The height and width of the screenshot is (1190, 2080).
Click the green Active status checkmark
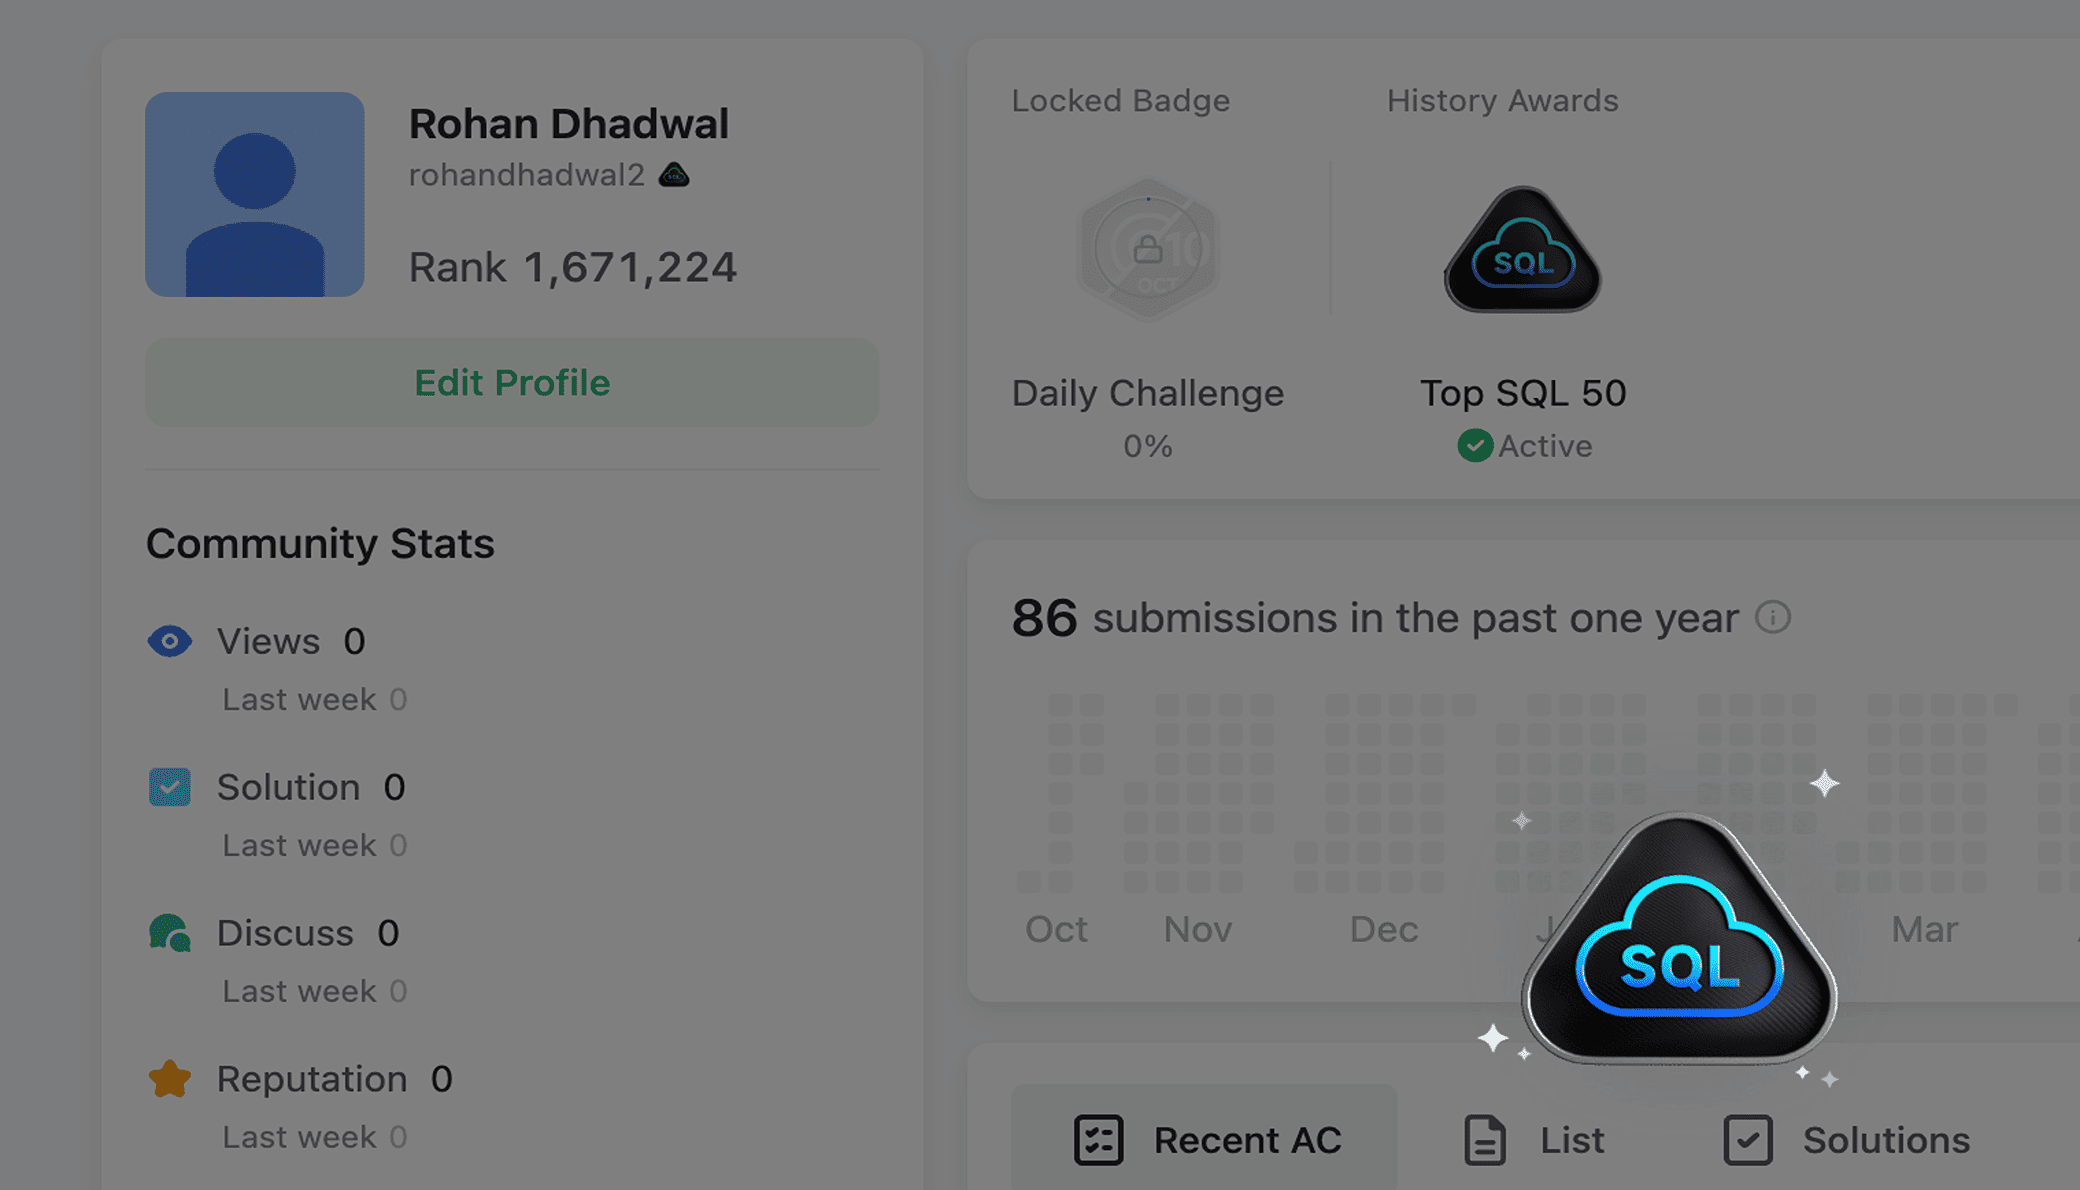pyautogui.click(x=1475, y=445)
